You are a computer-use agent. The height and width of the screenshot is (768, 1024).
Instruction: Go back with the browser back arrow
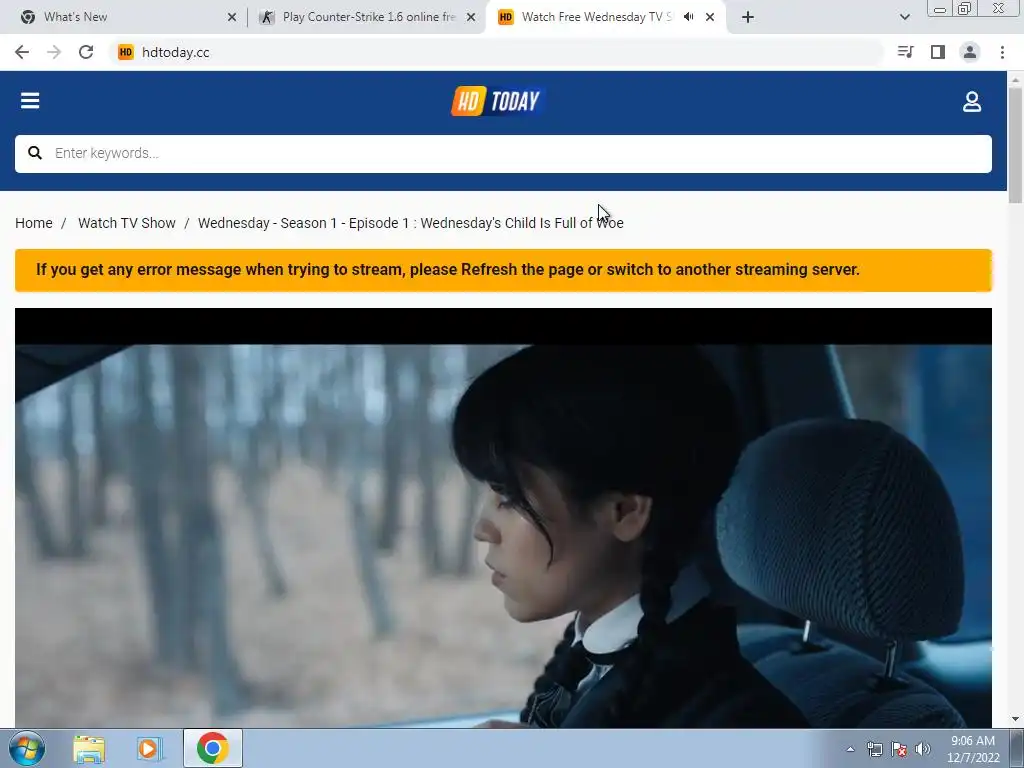point(22,52)
